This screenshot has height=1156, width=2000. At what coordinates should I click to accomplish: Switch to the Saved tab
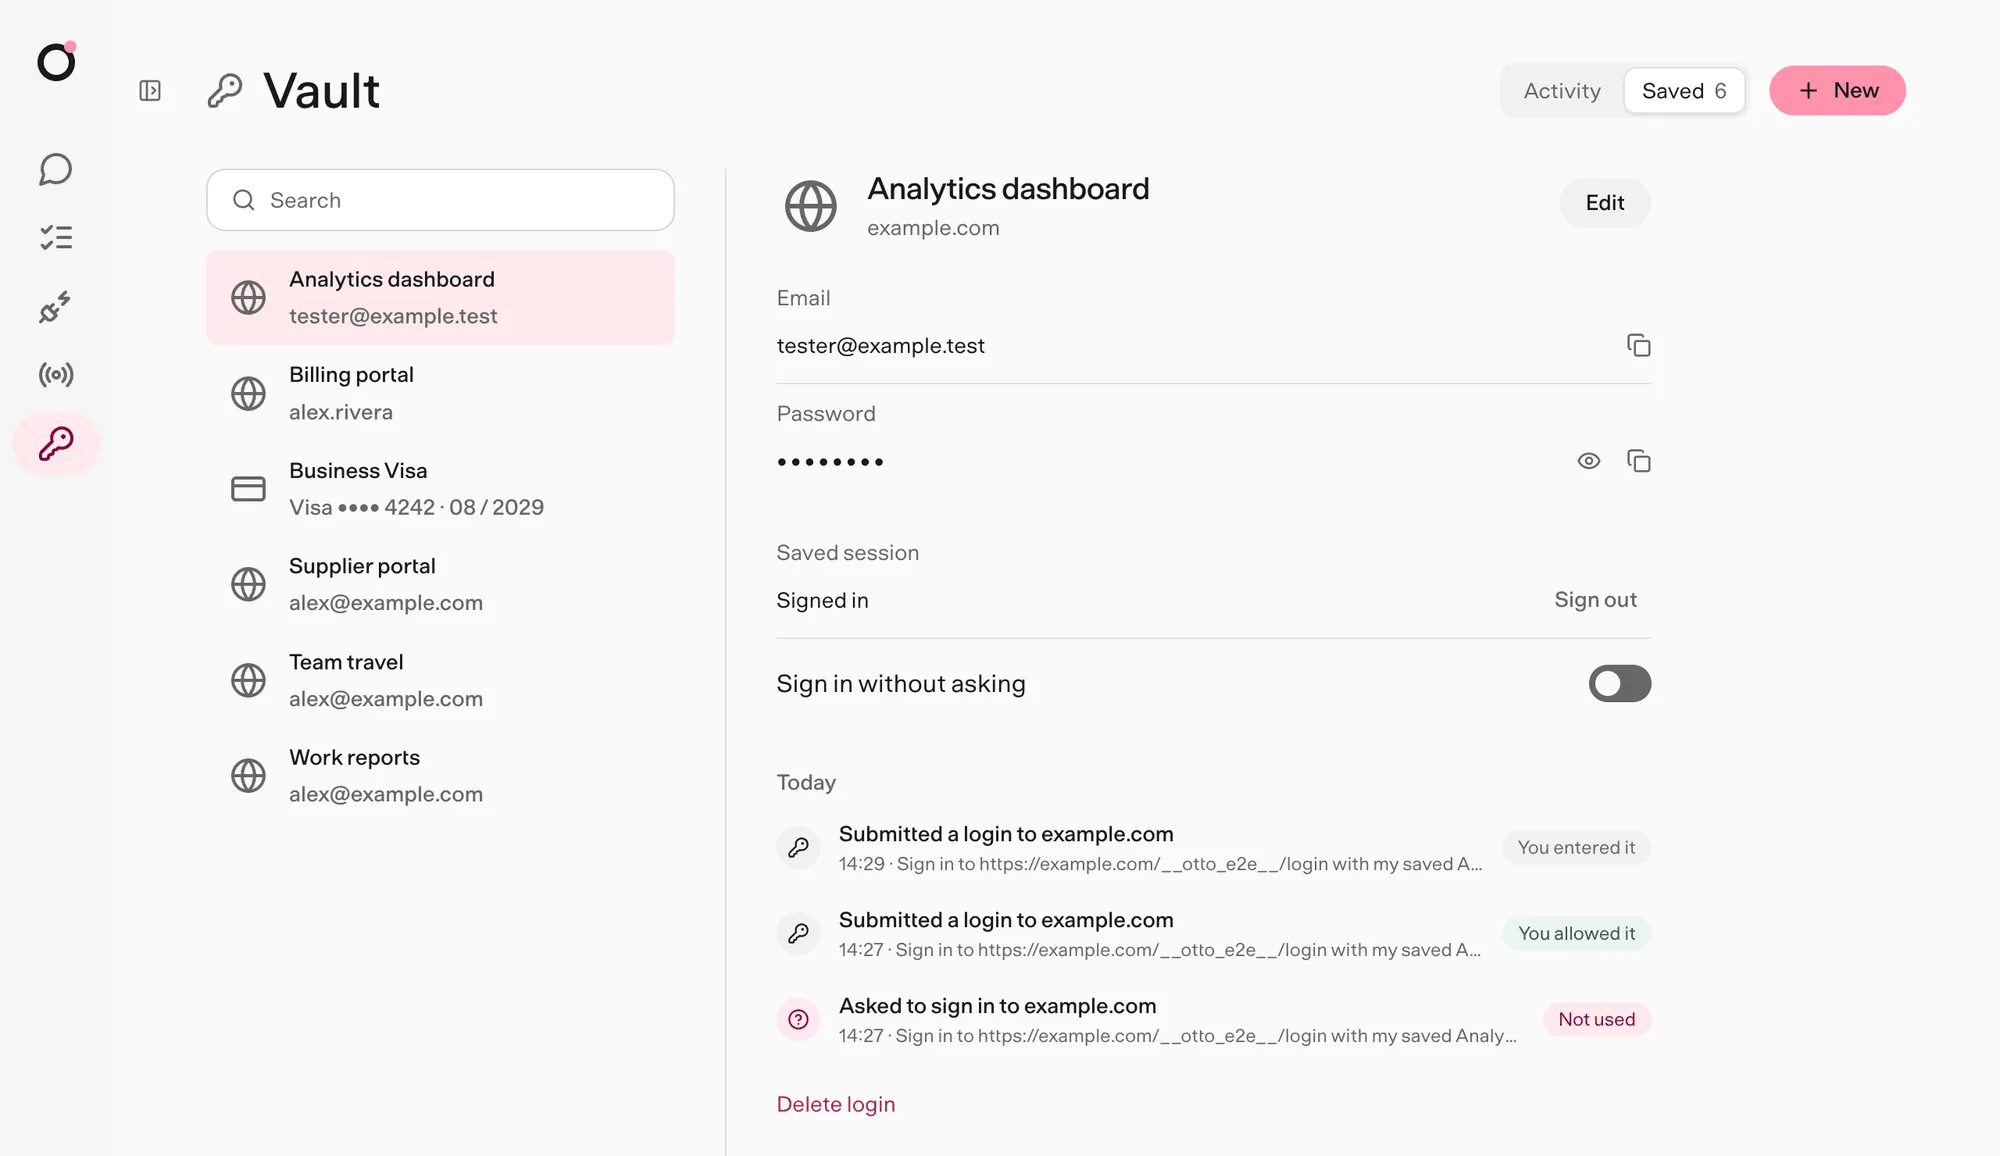point(1684,91)
